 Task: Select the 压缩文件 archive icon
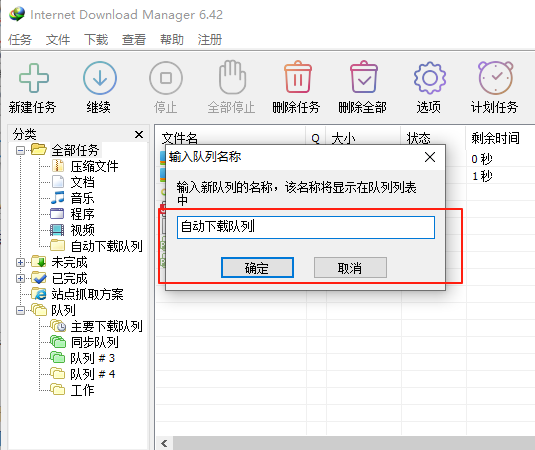[58, 166]
